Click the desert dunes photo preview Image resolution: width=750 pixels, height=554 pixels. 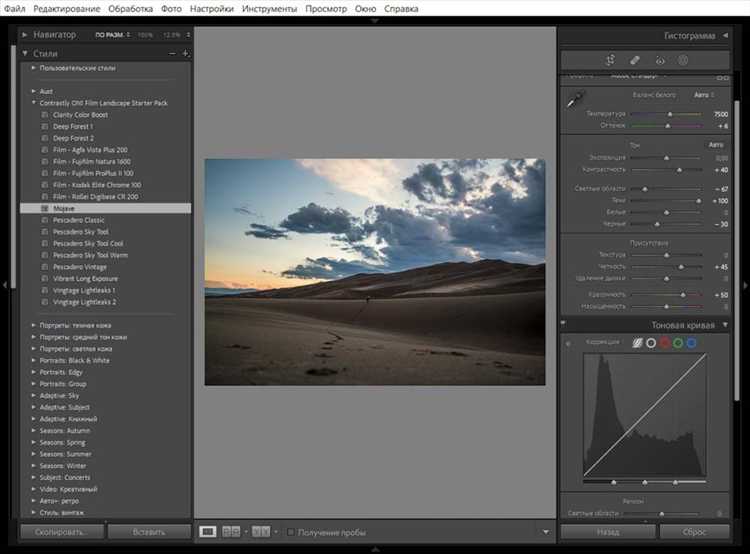[x=375, y=272]
